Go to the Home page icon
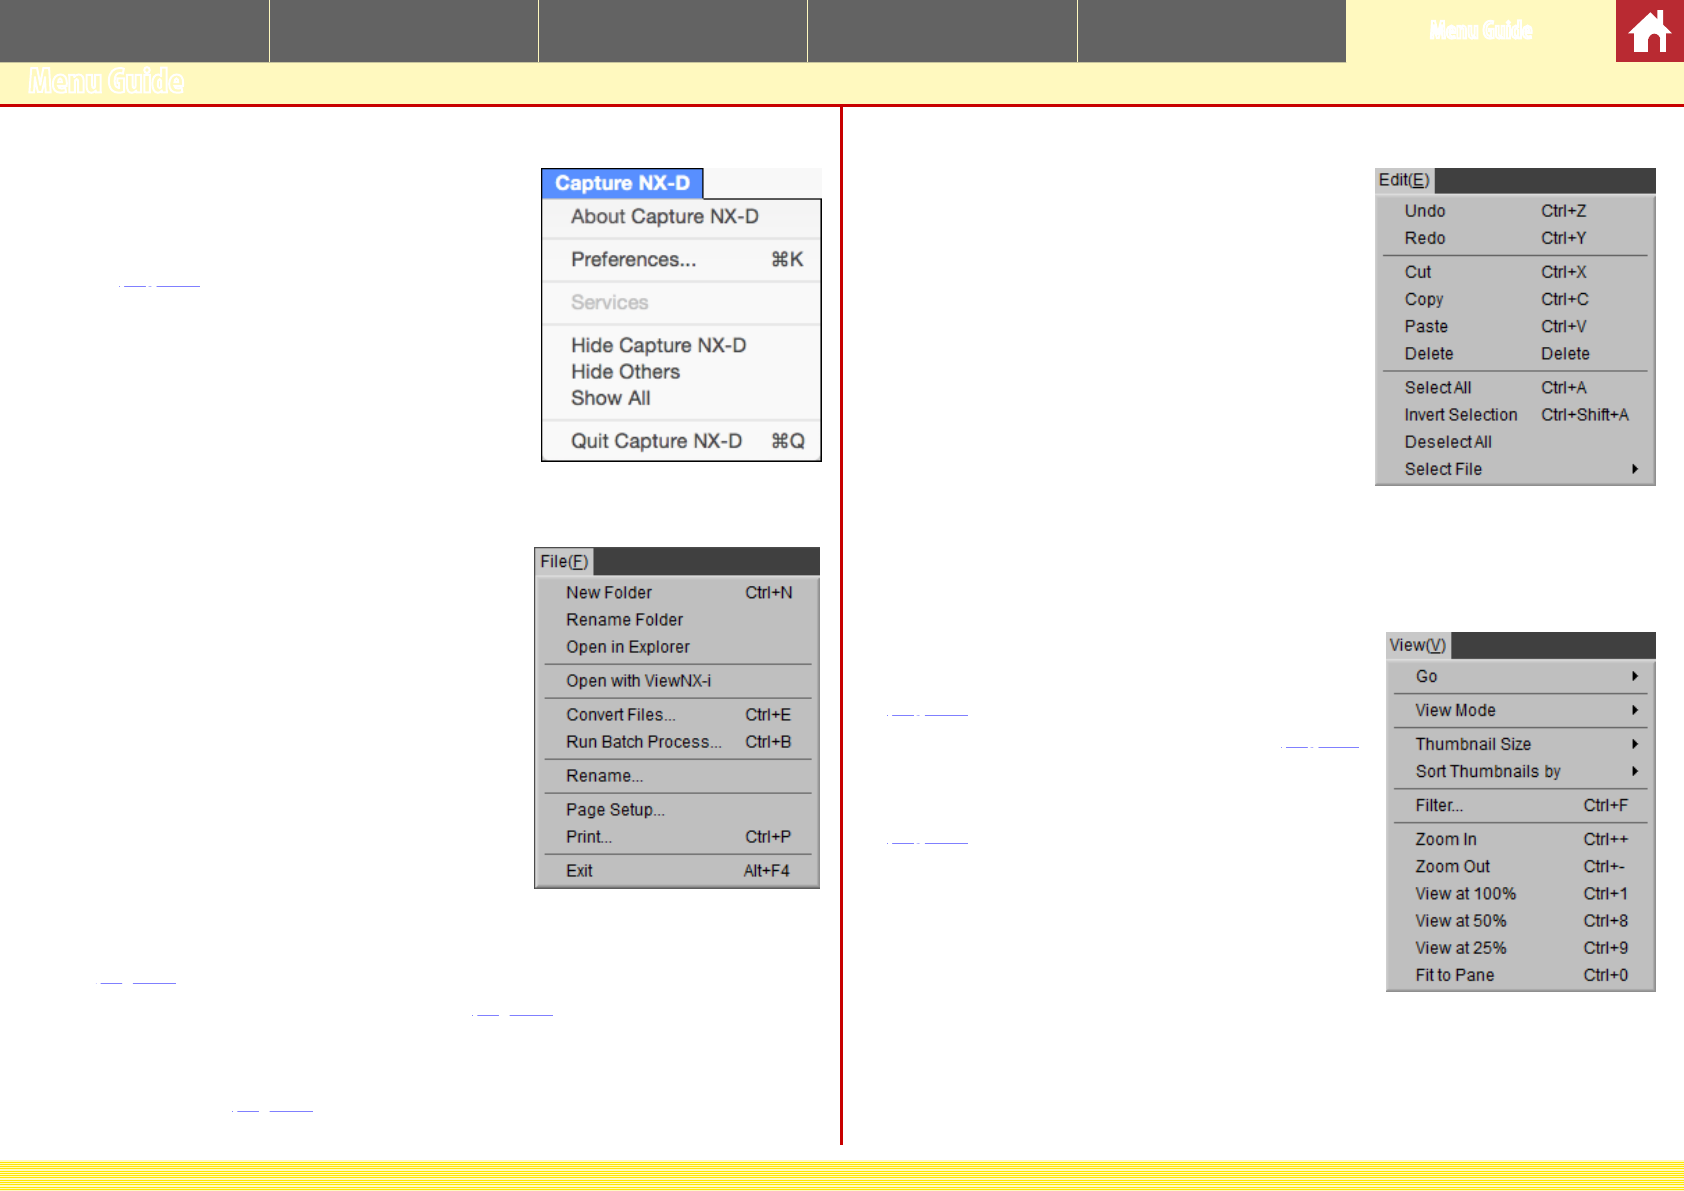 [1650, 31]
